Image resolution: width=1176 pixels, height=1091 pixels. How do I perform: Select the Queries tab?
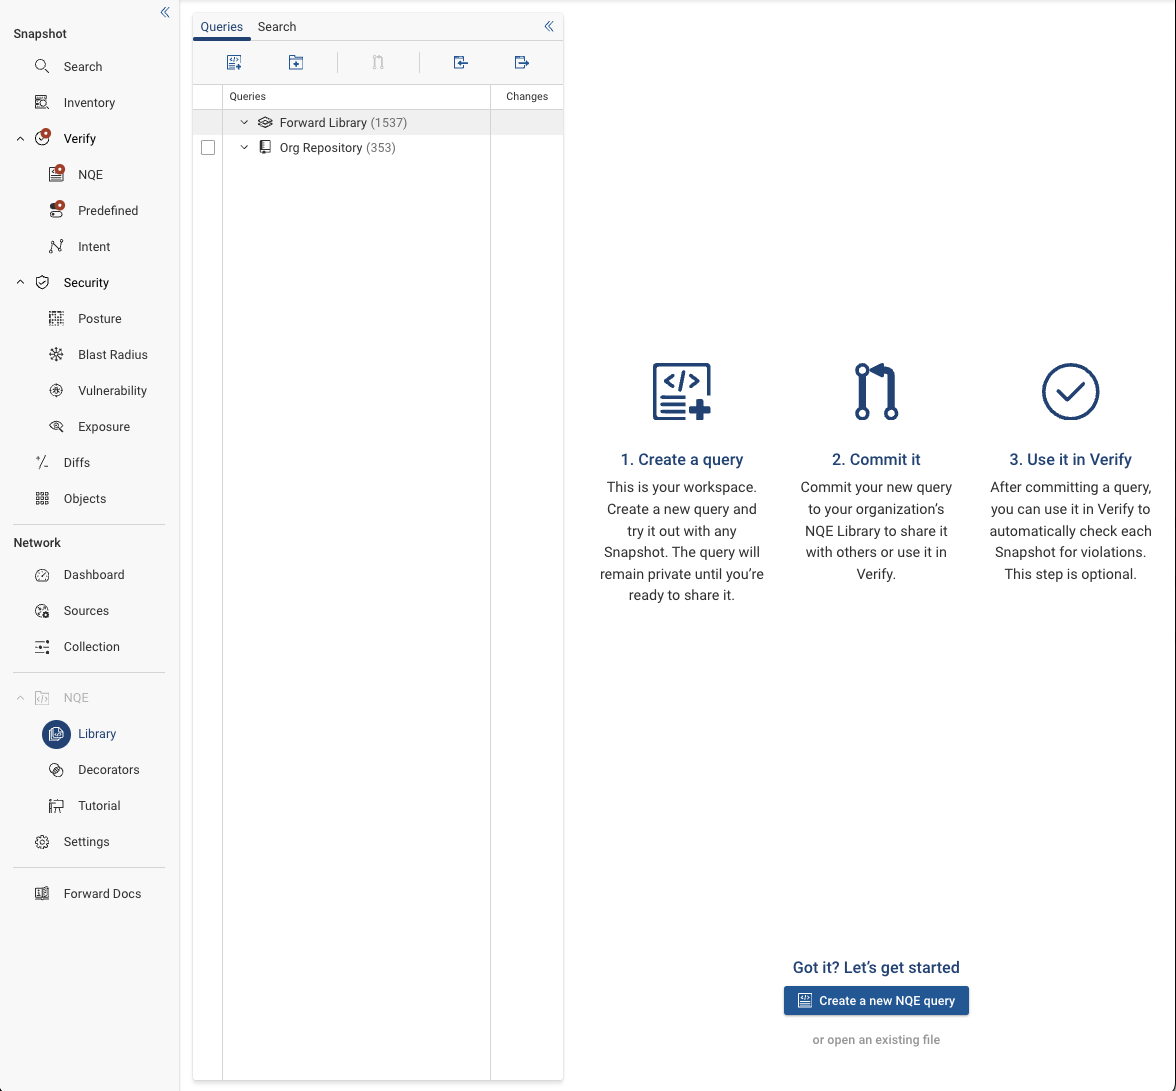tap(221, 27)
